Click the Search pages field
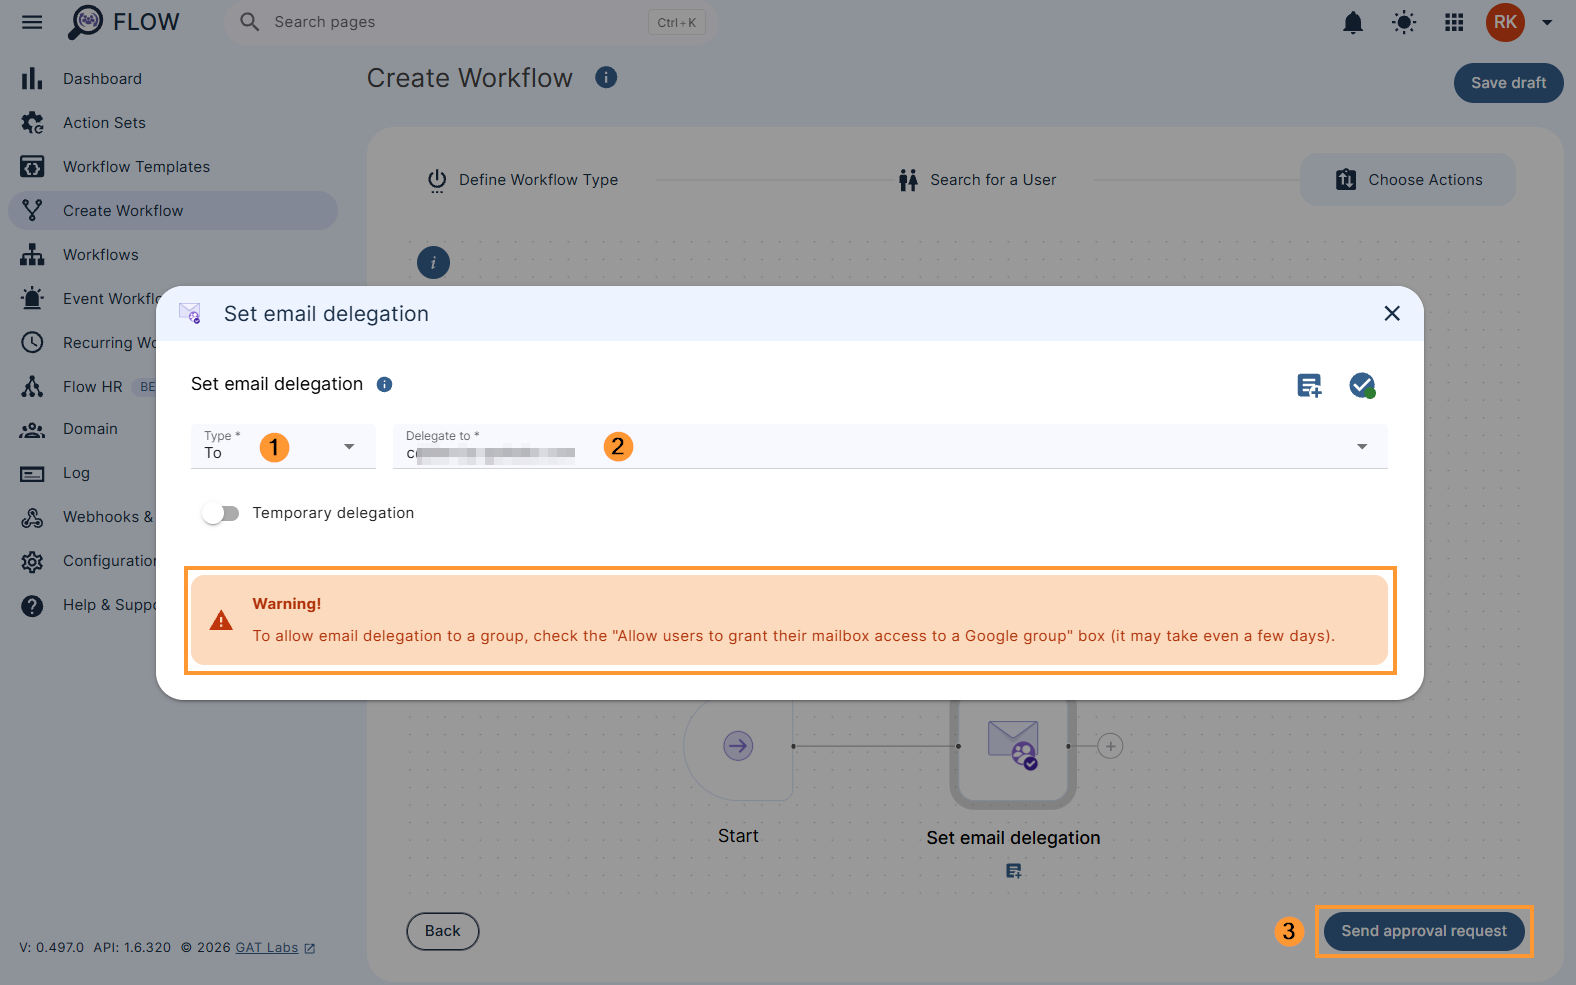1576x985 pixels. tap(470, 22)
